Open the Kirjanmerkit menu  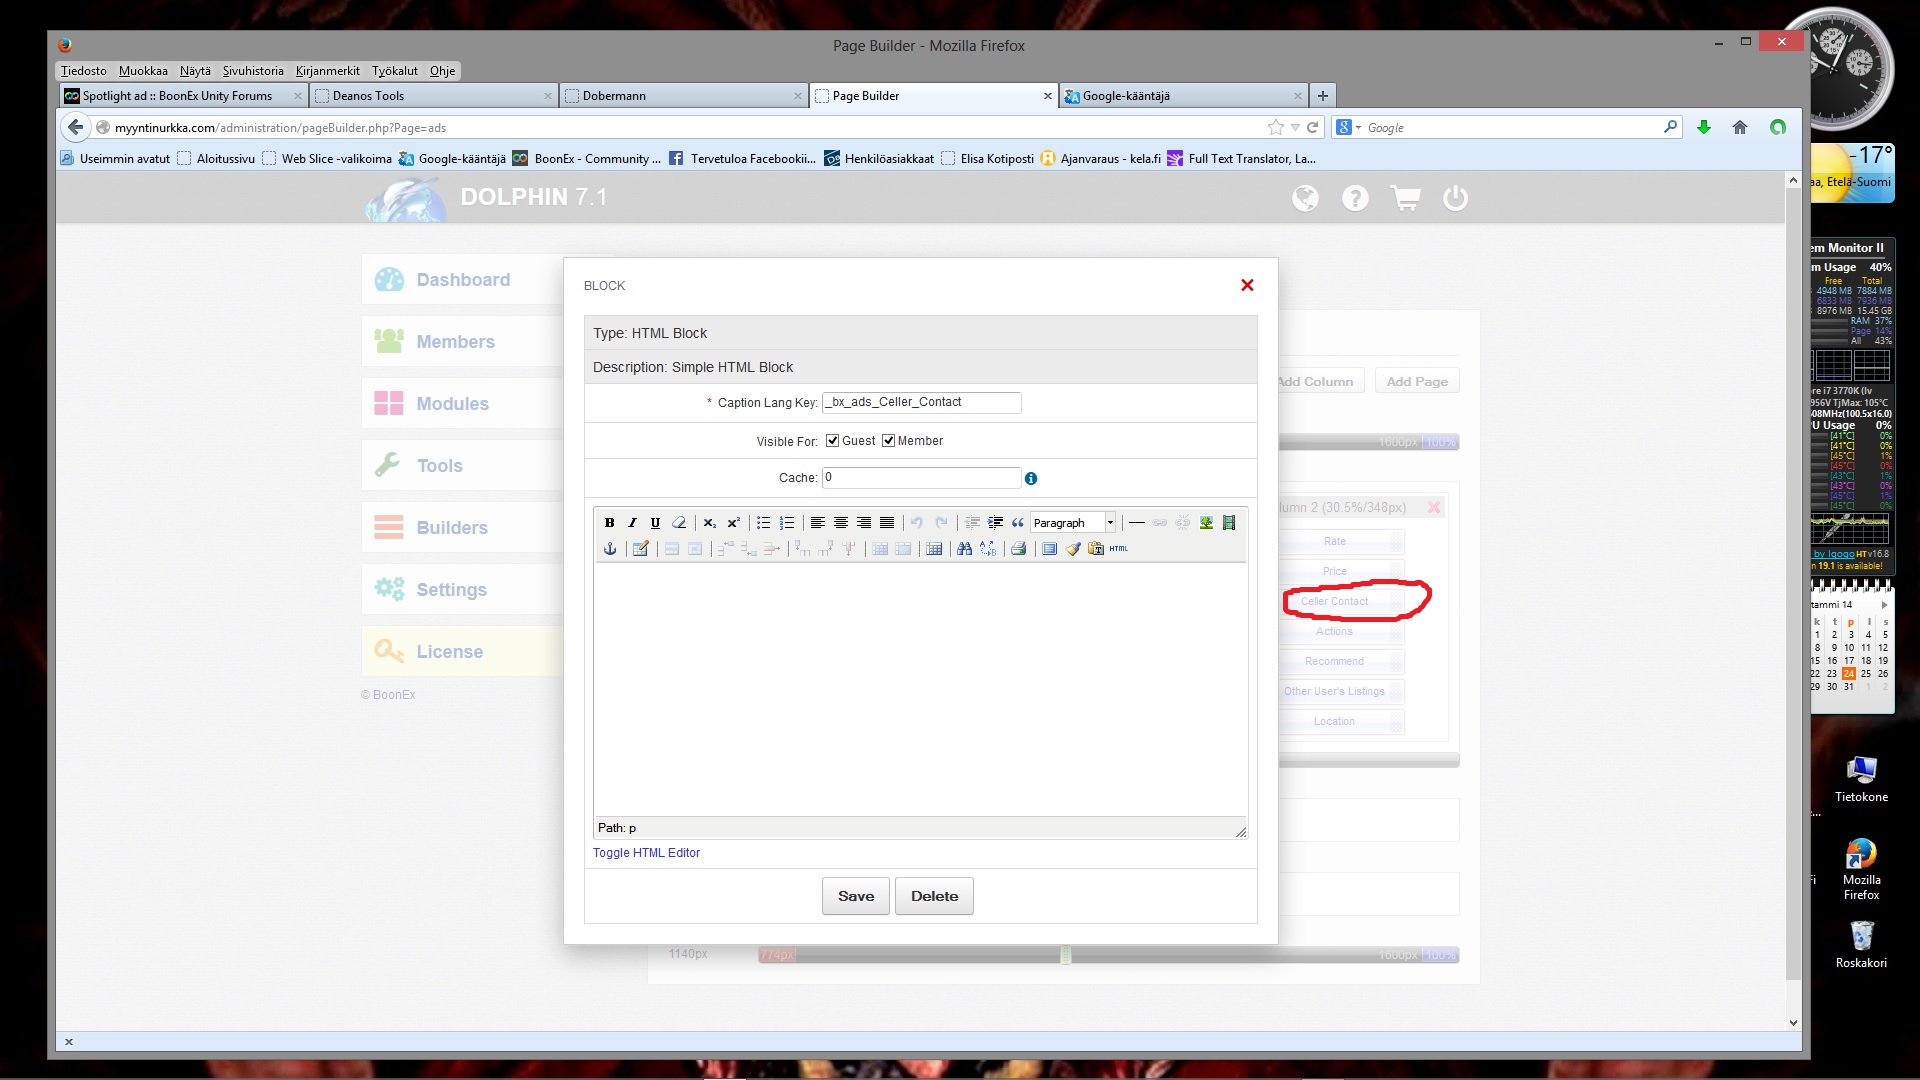327,71
